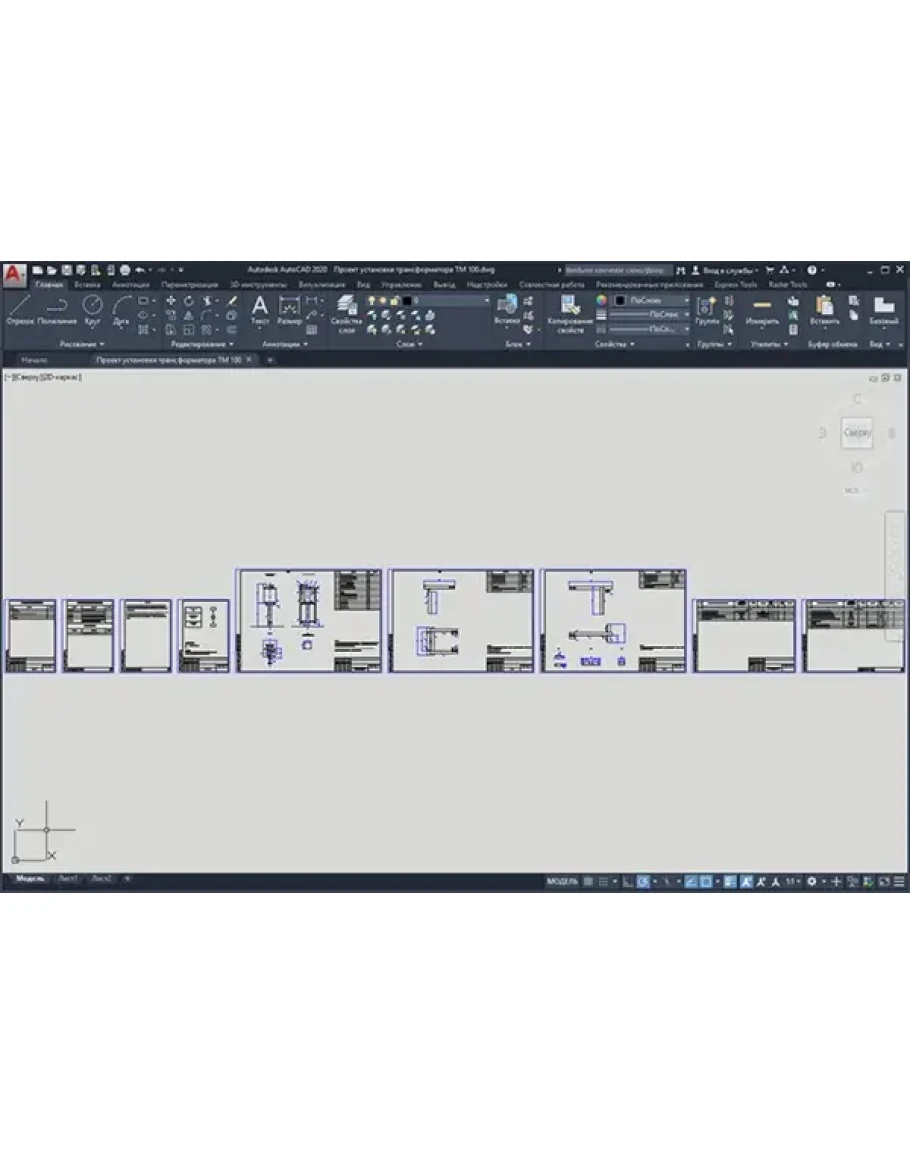Toggle polar tracking in status bar
The image size is (910, 1155).
(644, 881)
